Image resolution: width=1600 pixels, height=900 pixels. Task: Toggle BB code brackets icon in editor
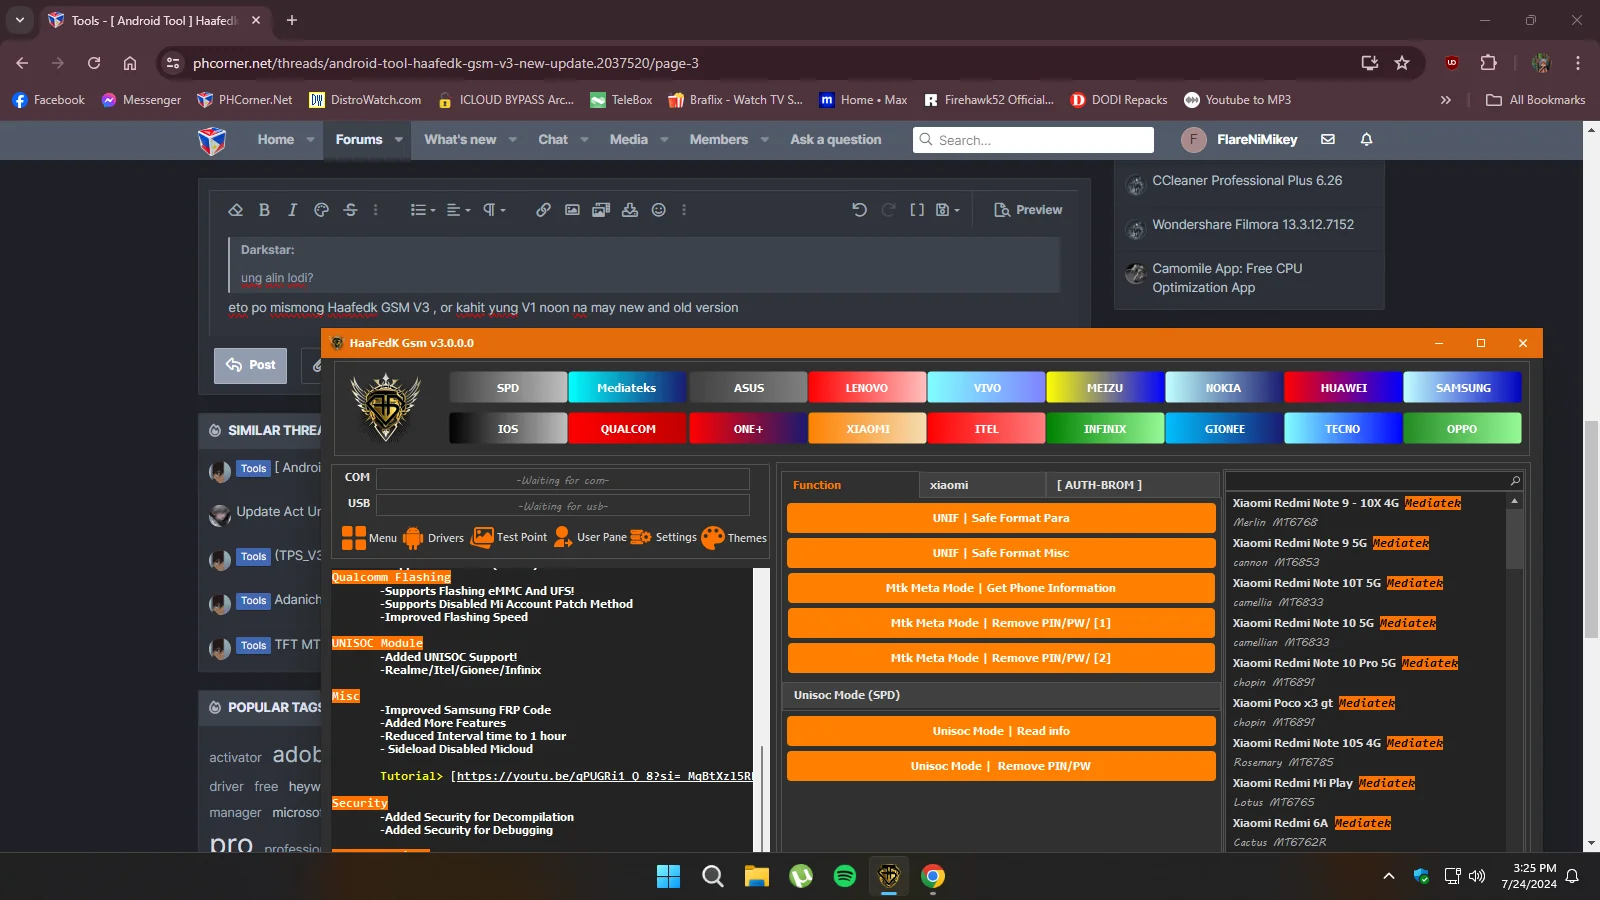coord(917,210)
